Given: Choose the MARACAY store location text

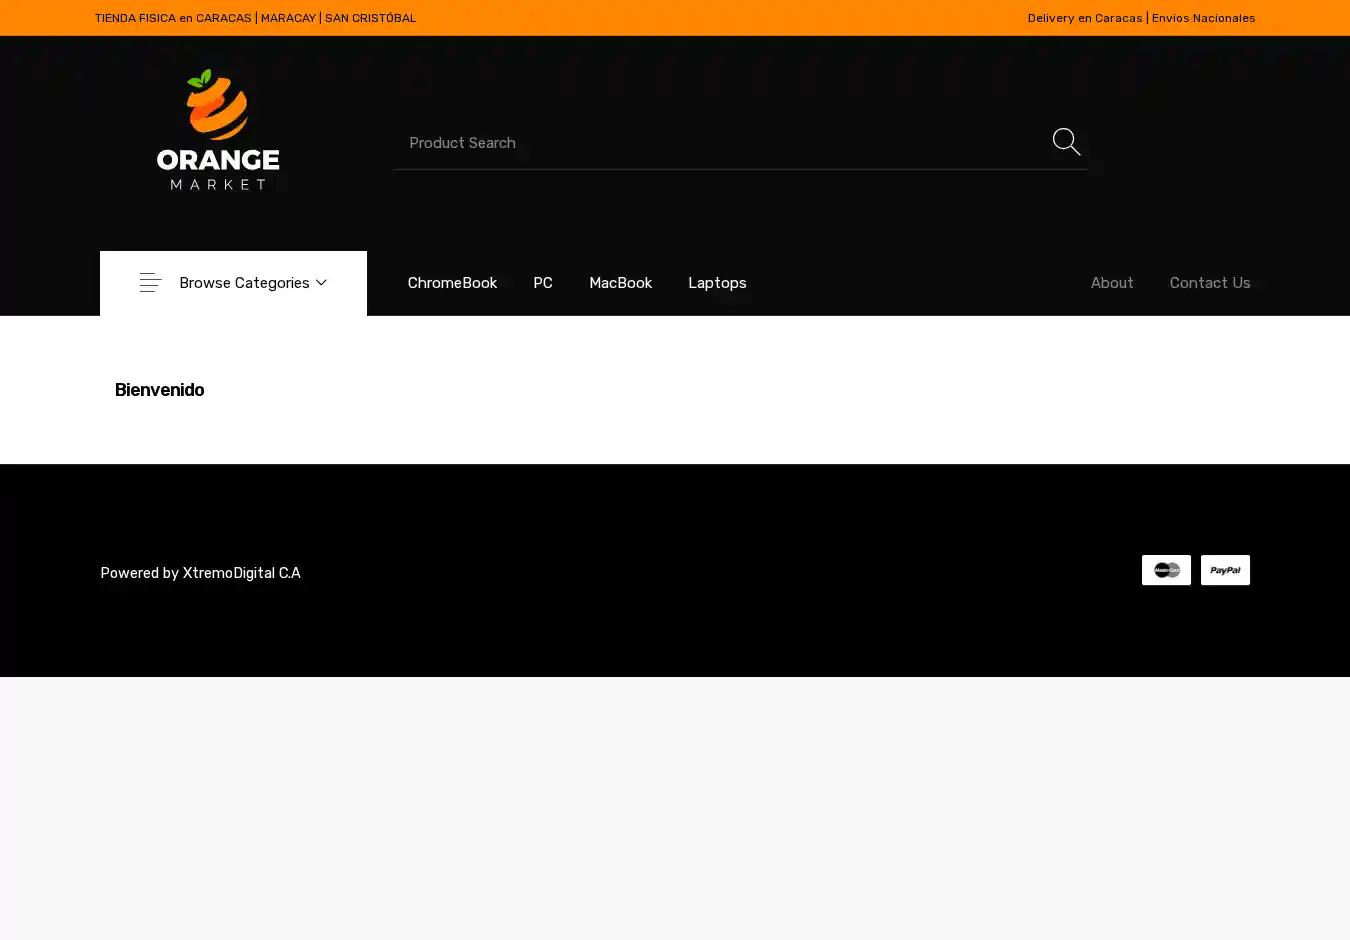Looking at the screenshot, I should coord(288,18).
